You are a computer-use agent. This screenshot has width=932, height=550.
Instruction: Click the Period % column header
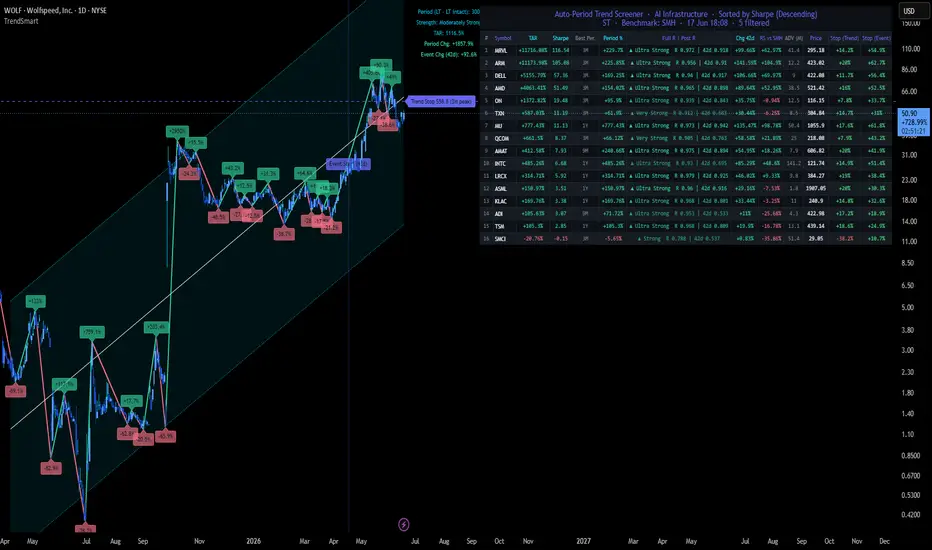613,38
